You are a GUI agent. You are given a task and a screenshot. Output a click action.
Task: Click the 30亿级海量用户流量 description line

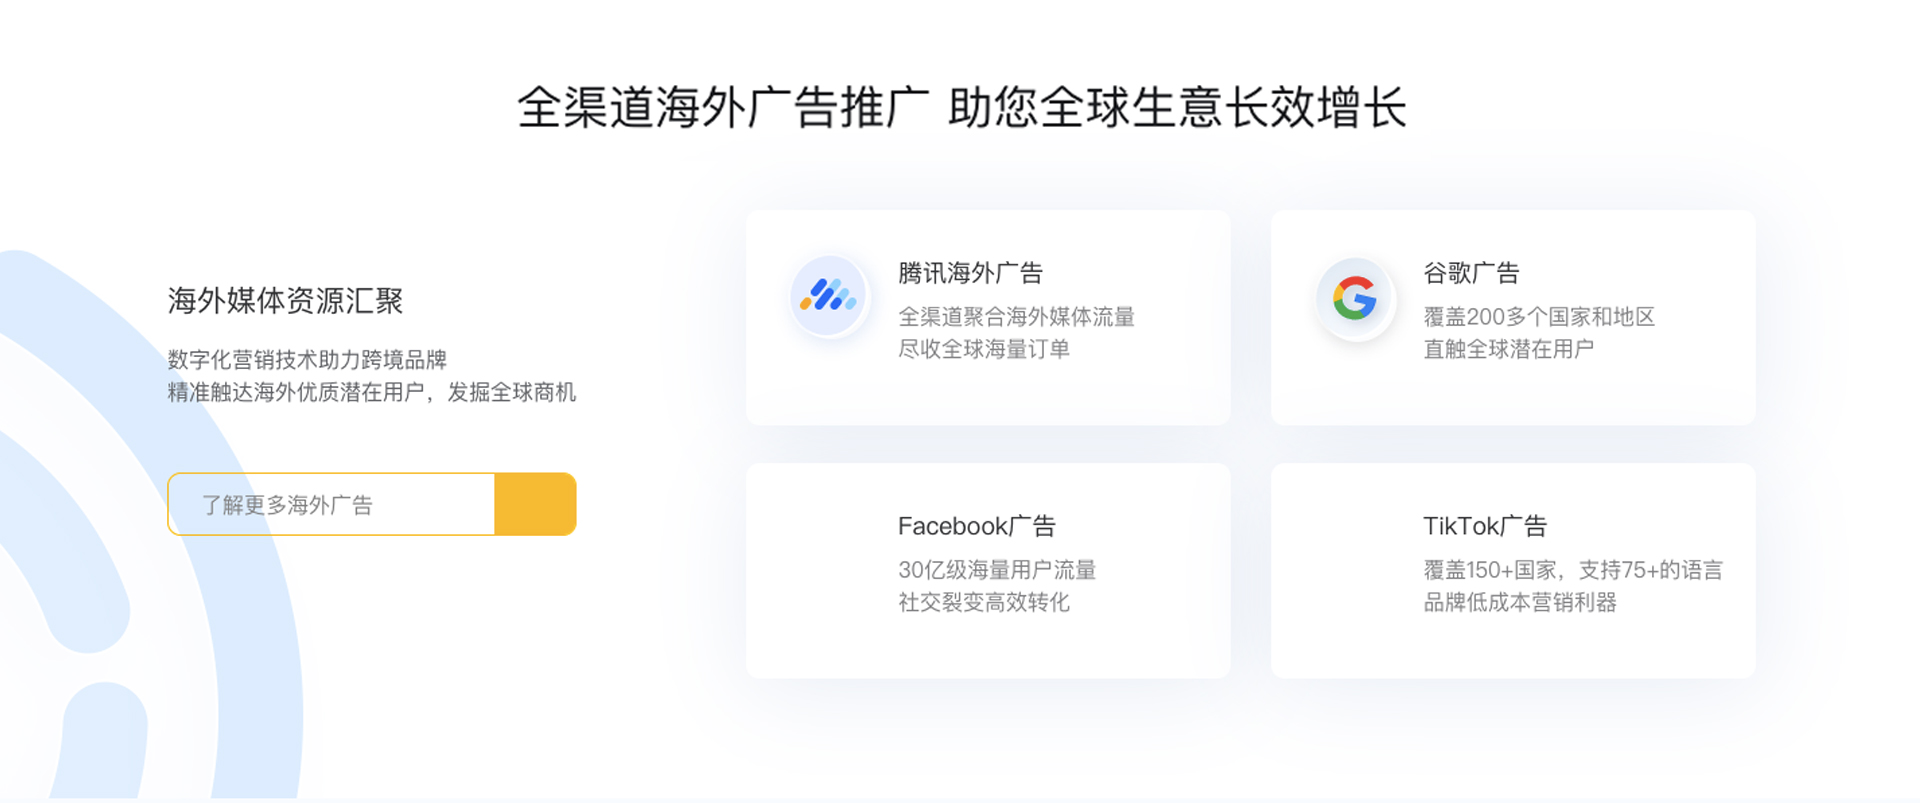click(996, 570)
